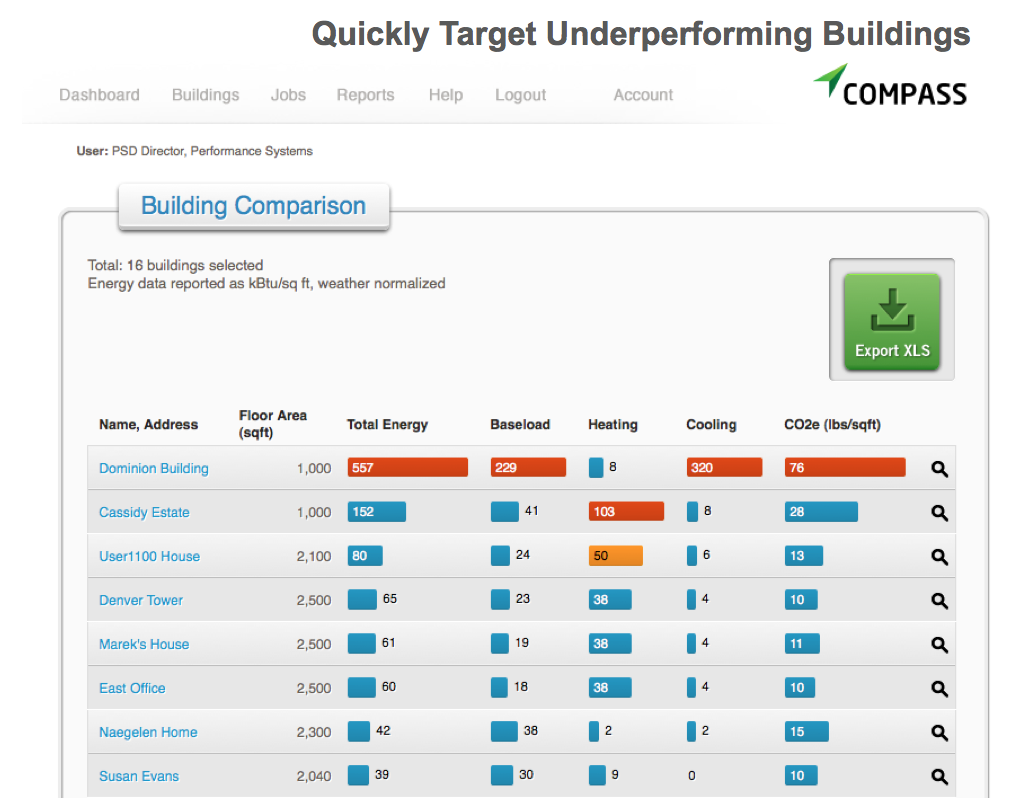The height and width of the screenshot is (798, 1030).
Task: Click the Cooling column header
Action: click(x=711, y=424)
